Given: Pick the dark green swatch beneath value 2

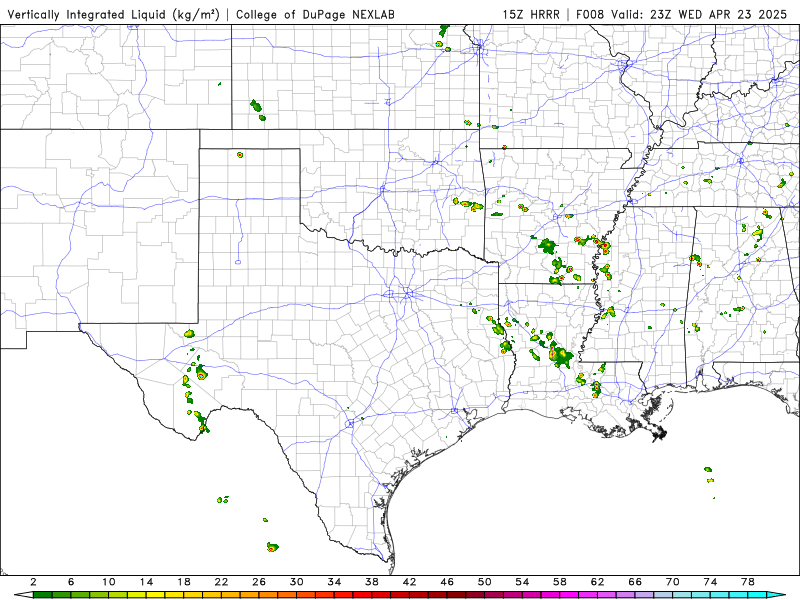Looking at the screenshot, I should (x=42, y=595).
